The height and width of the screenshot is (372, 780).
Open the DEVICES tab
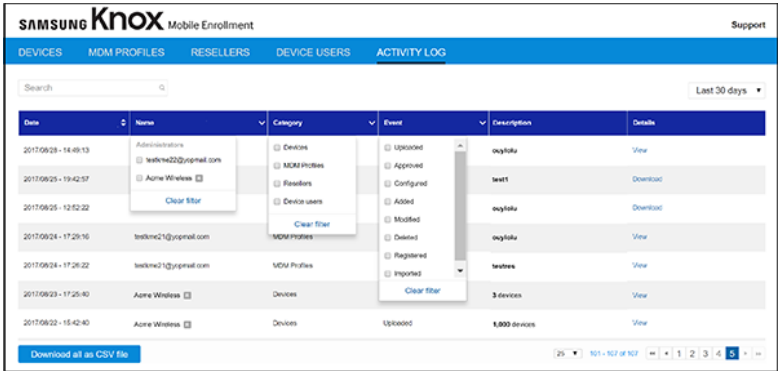tap(40, 52)
